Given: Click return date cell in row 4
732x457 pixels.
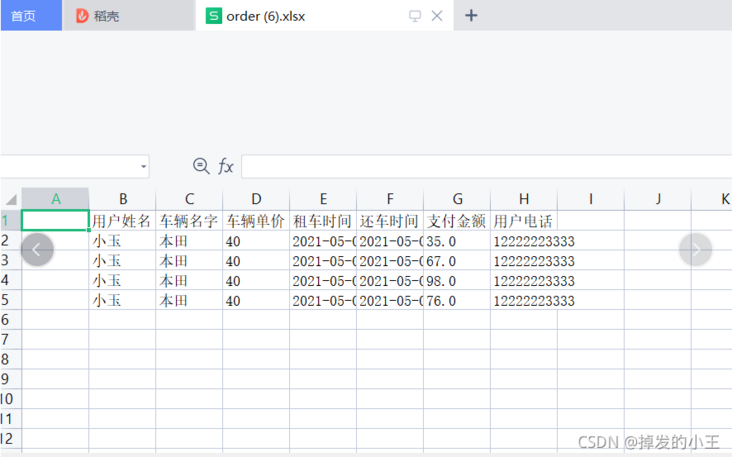Looking at the screenshot, I should pyautogui.click(x=390, y=281).
